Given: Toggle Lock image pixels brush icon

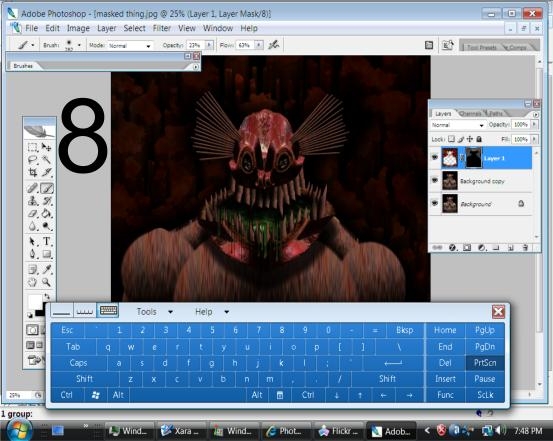Looking at the screenshot, I should pos(460,139).
